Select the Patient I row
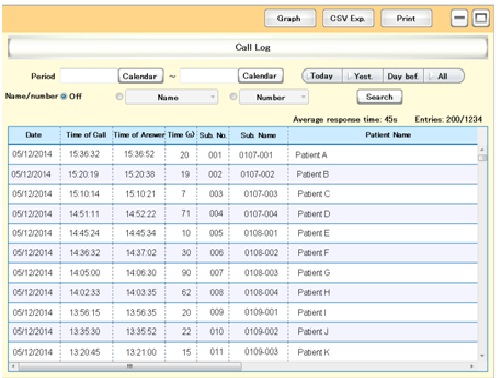This screenshot has width=498, height=378. (x=243, y=313)
